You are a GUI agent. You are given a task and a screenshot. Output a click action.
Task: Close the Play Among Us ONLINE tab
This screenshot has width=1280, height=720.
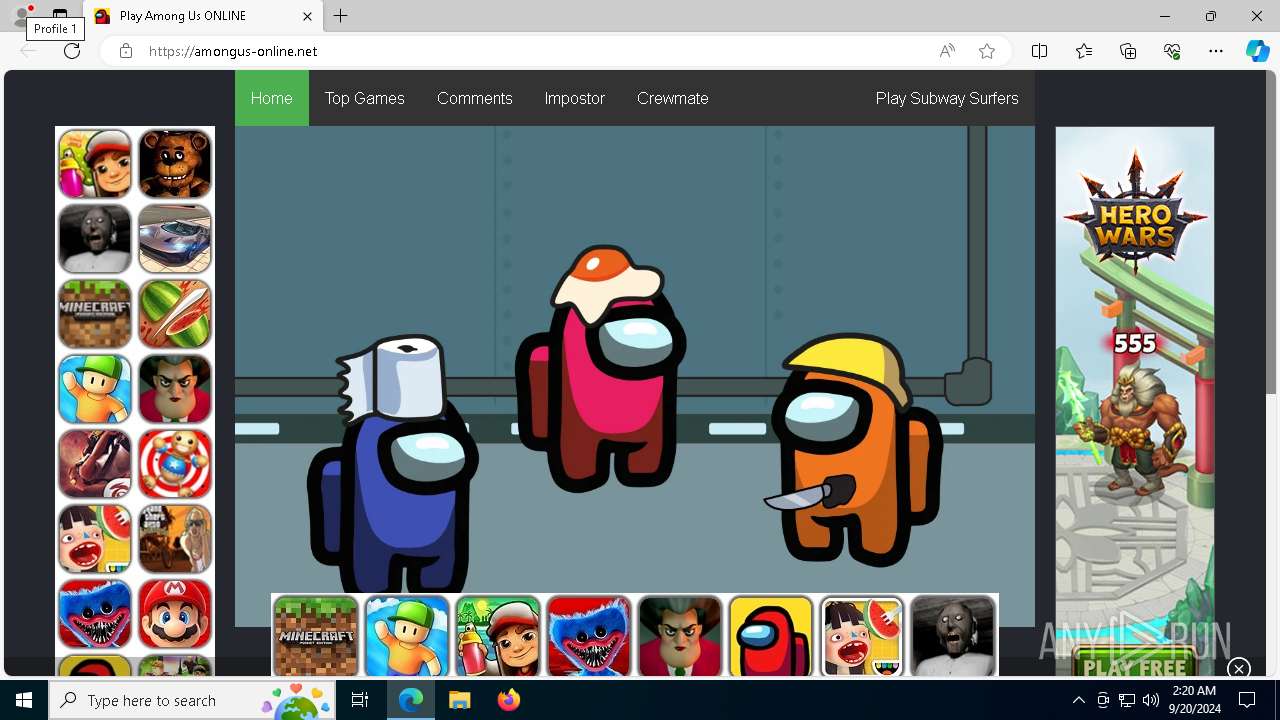308,16
